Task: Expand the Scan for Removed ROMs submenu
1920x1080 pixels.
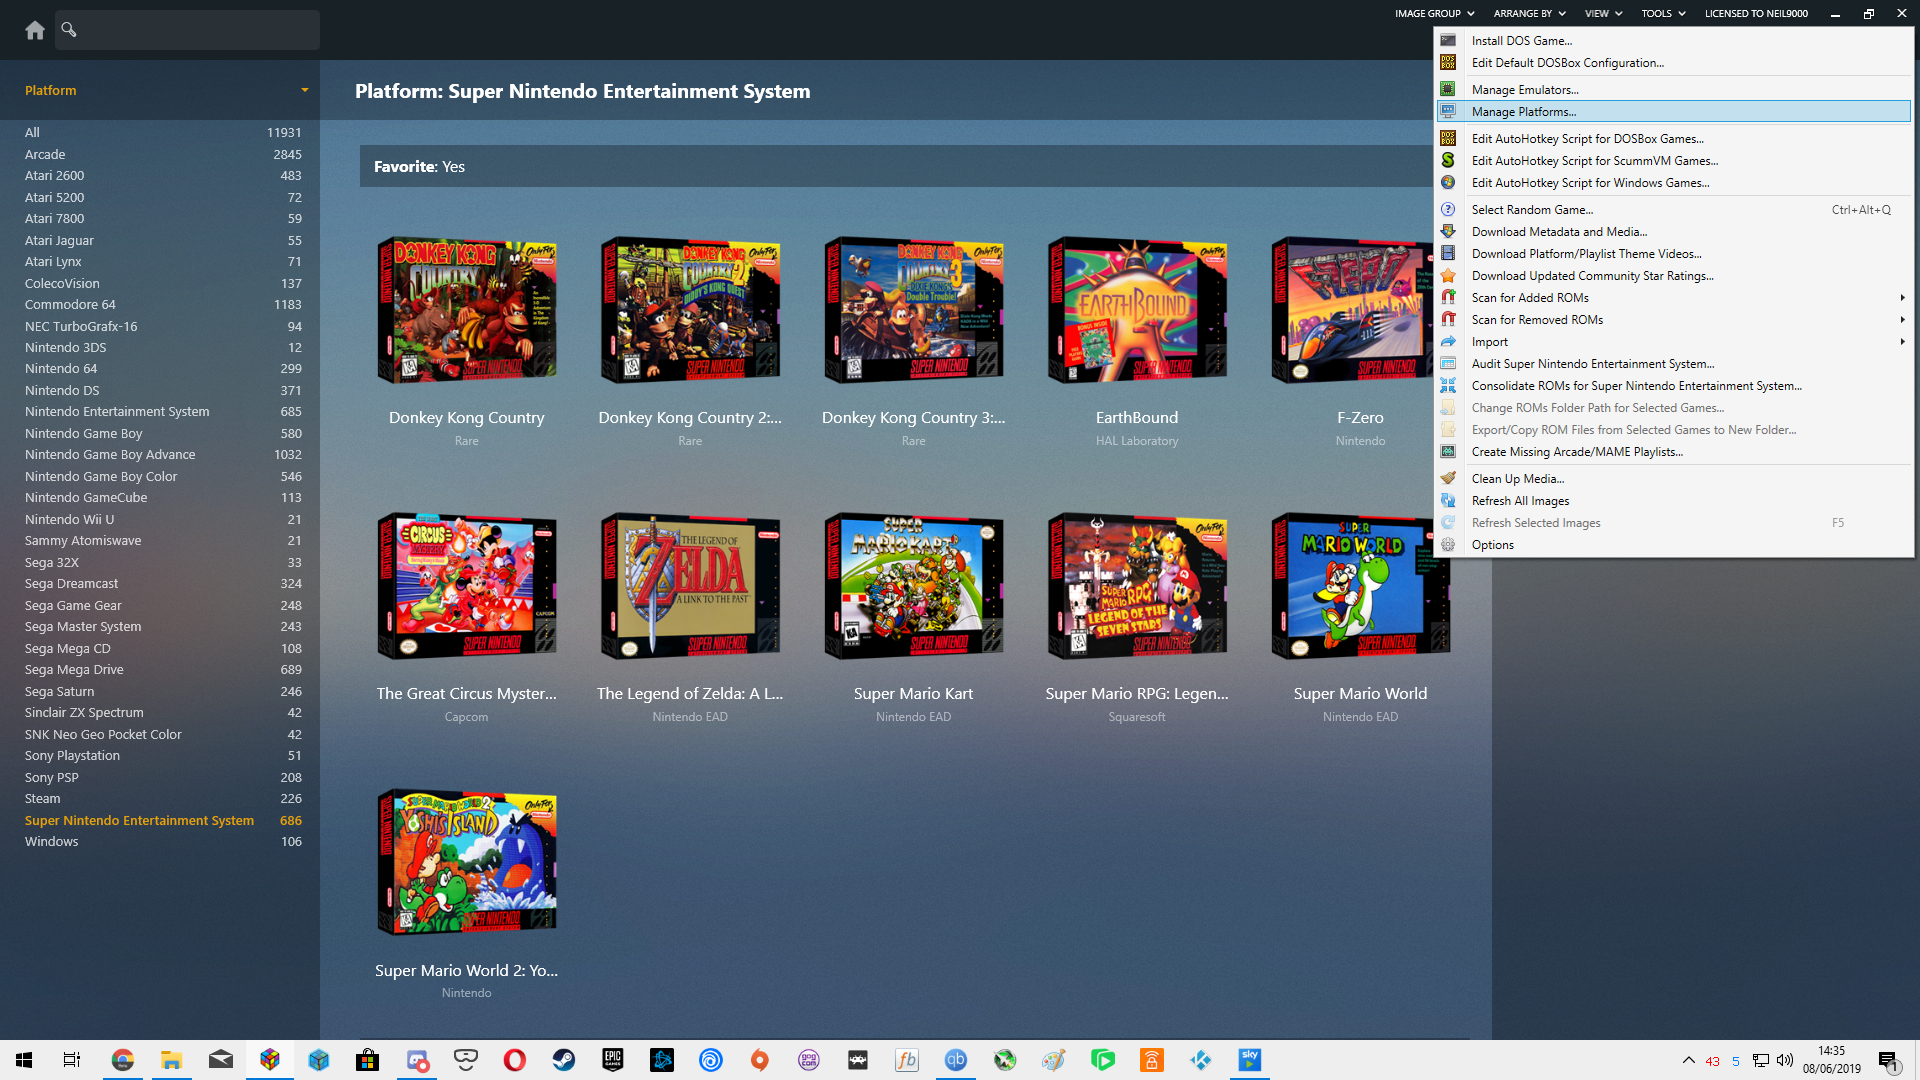Action: tap(1674, 320)
